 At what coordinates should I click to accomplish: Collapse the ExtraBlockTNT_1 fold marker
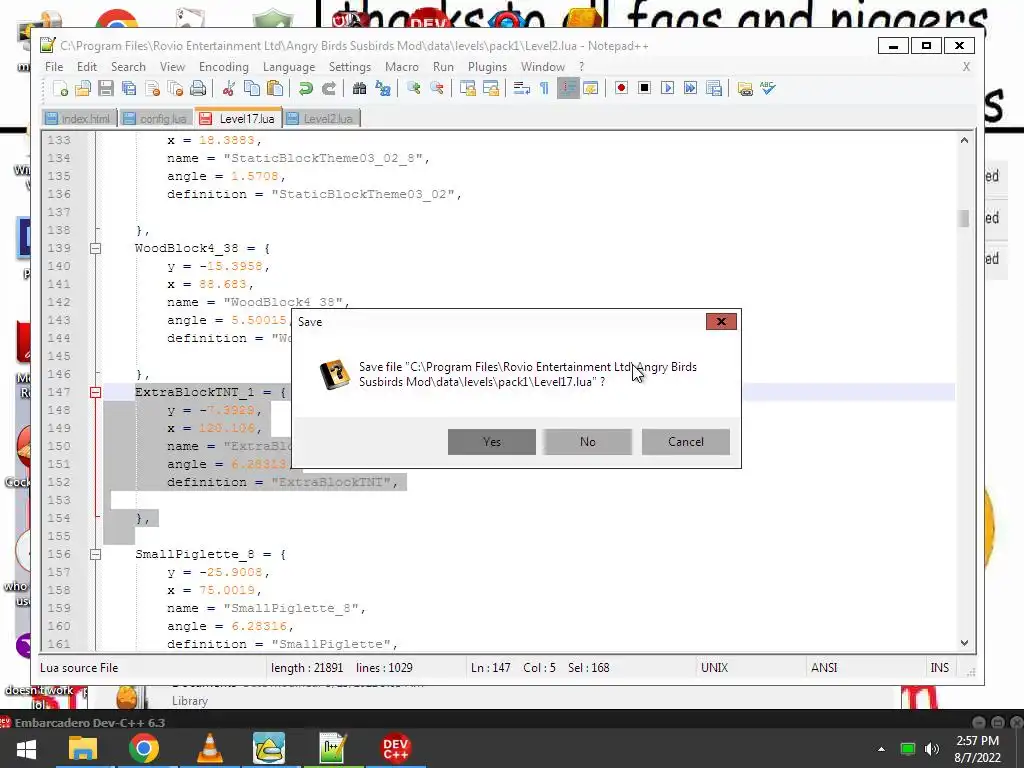[95, 392]
